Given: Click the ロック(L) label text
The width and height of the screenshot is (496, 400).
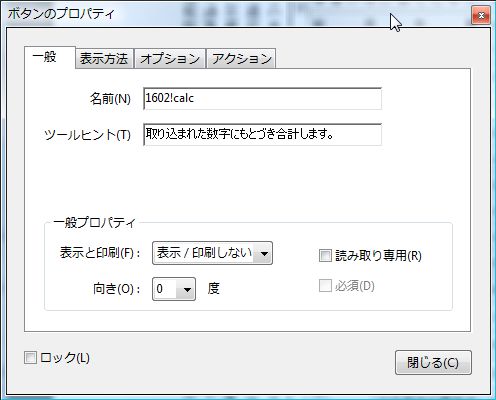Looking at the screenshot, I should [x=65, y=358].
